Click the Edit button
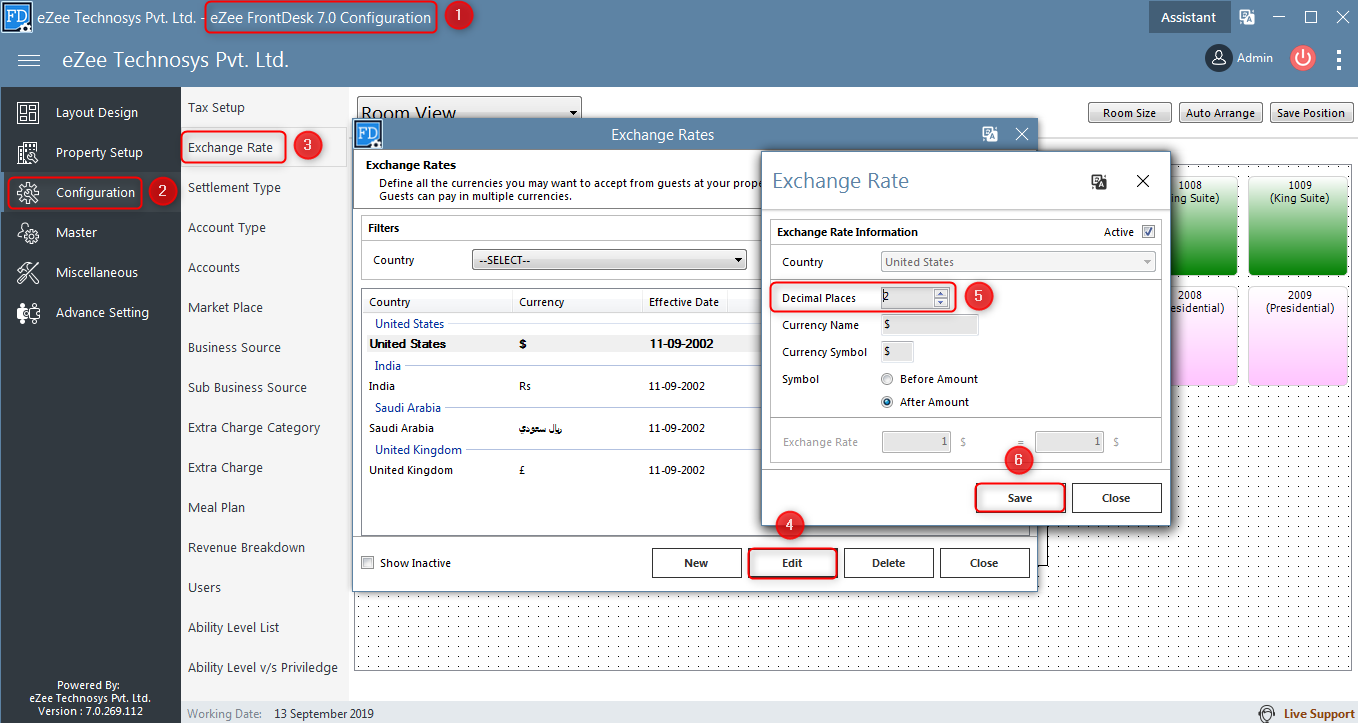 792,563
